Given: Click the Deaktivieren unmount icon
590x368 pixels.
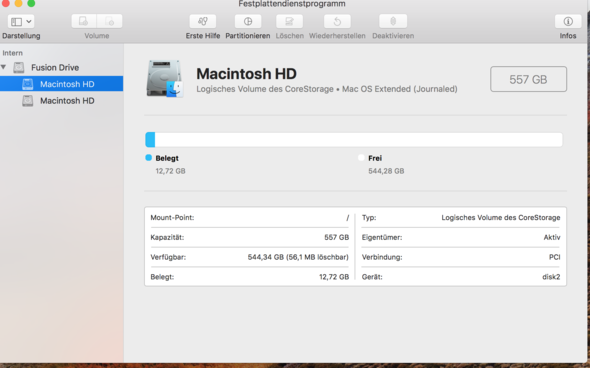Looking at the screenshot, I should pyautogui.click(x=393, y=21).
